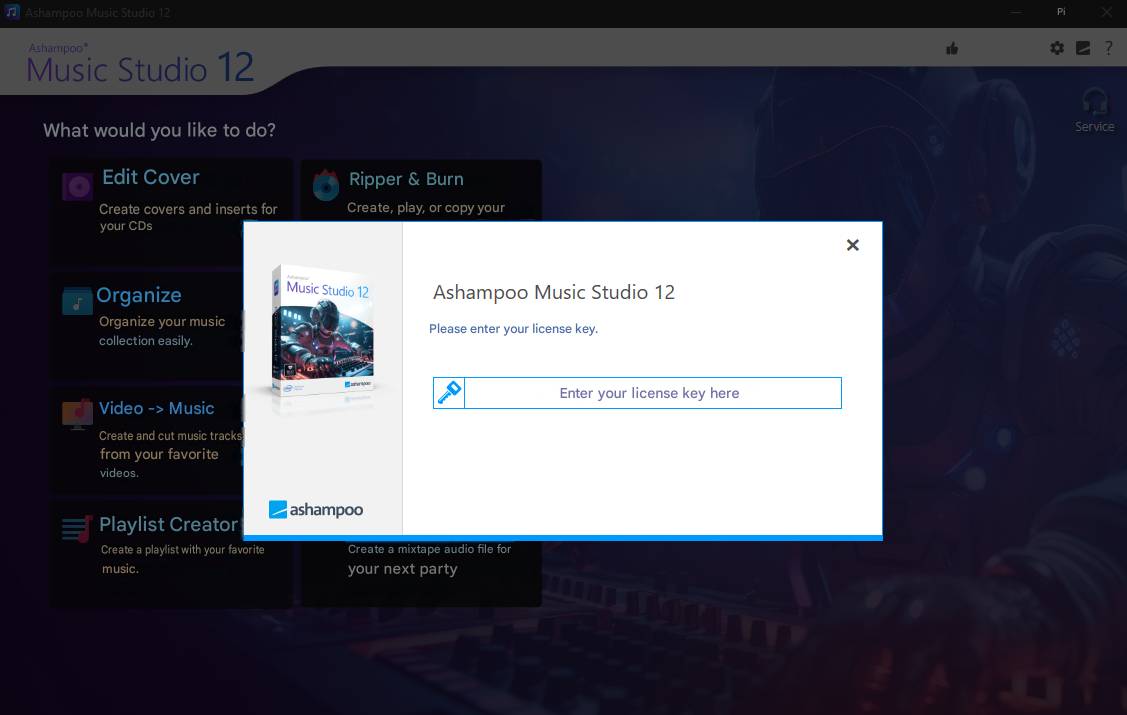This screenshot has height=715, width=1127.
Task: Click the Music Studio 12 logo header
Action: point(140,63)
